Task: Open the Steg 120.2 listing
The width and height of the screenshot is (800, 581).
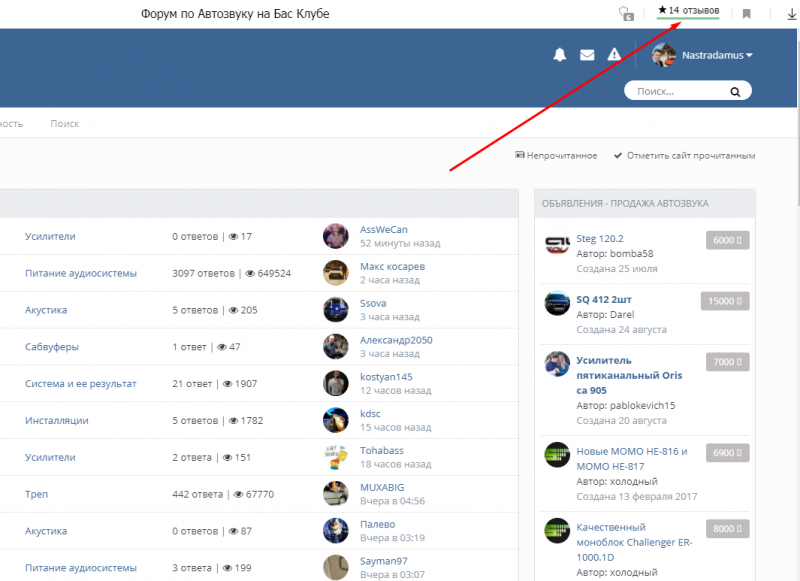Action: (x=599, y=238)
